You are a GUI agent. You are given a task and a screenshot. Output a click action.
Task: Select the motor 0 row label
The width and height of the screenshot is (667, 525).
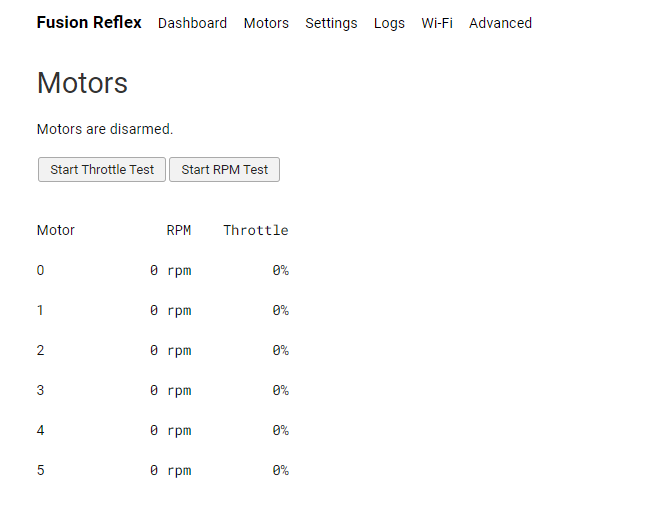tap(41, 270)
